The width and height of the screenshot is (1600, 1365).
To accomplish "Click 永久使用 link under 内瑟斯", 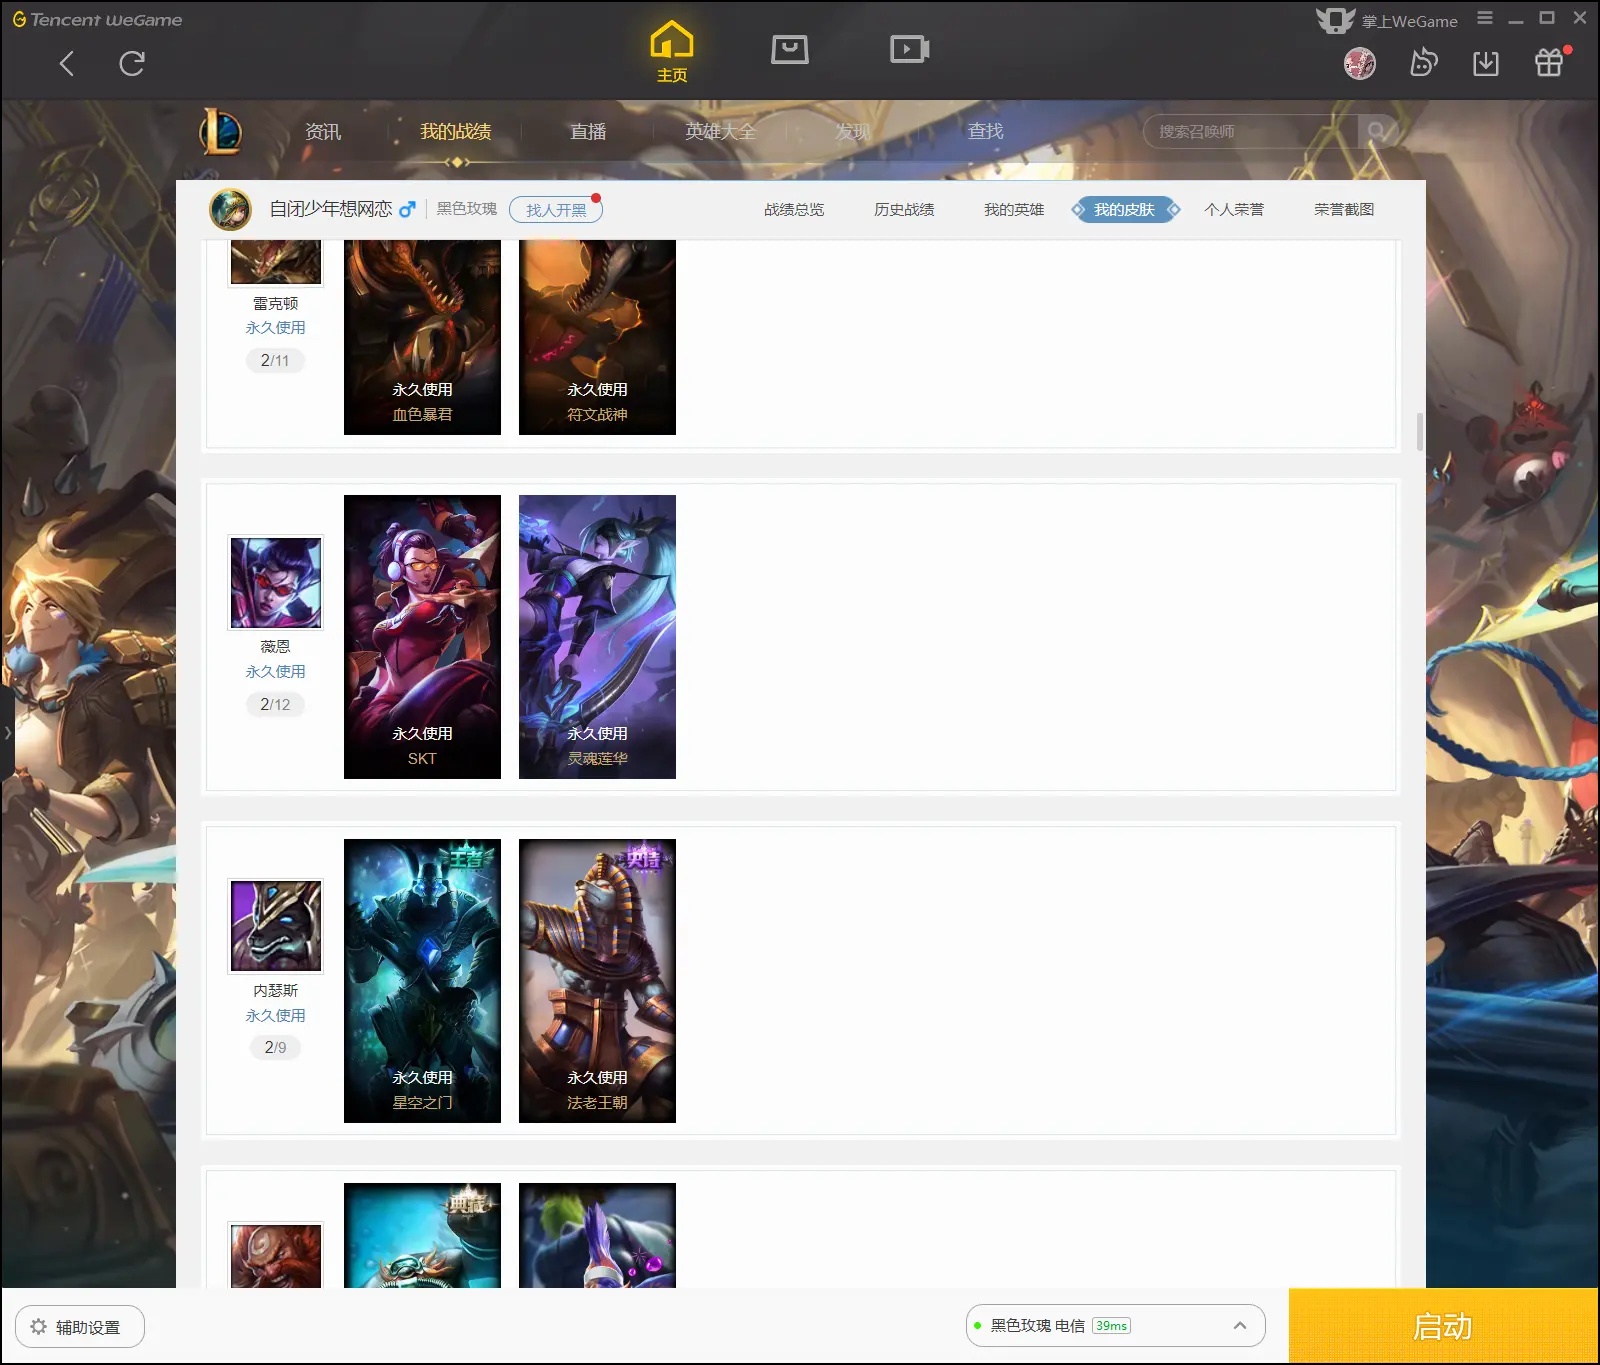I will (275, 1016).
